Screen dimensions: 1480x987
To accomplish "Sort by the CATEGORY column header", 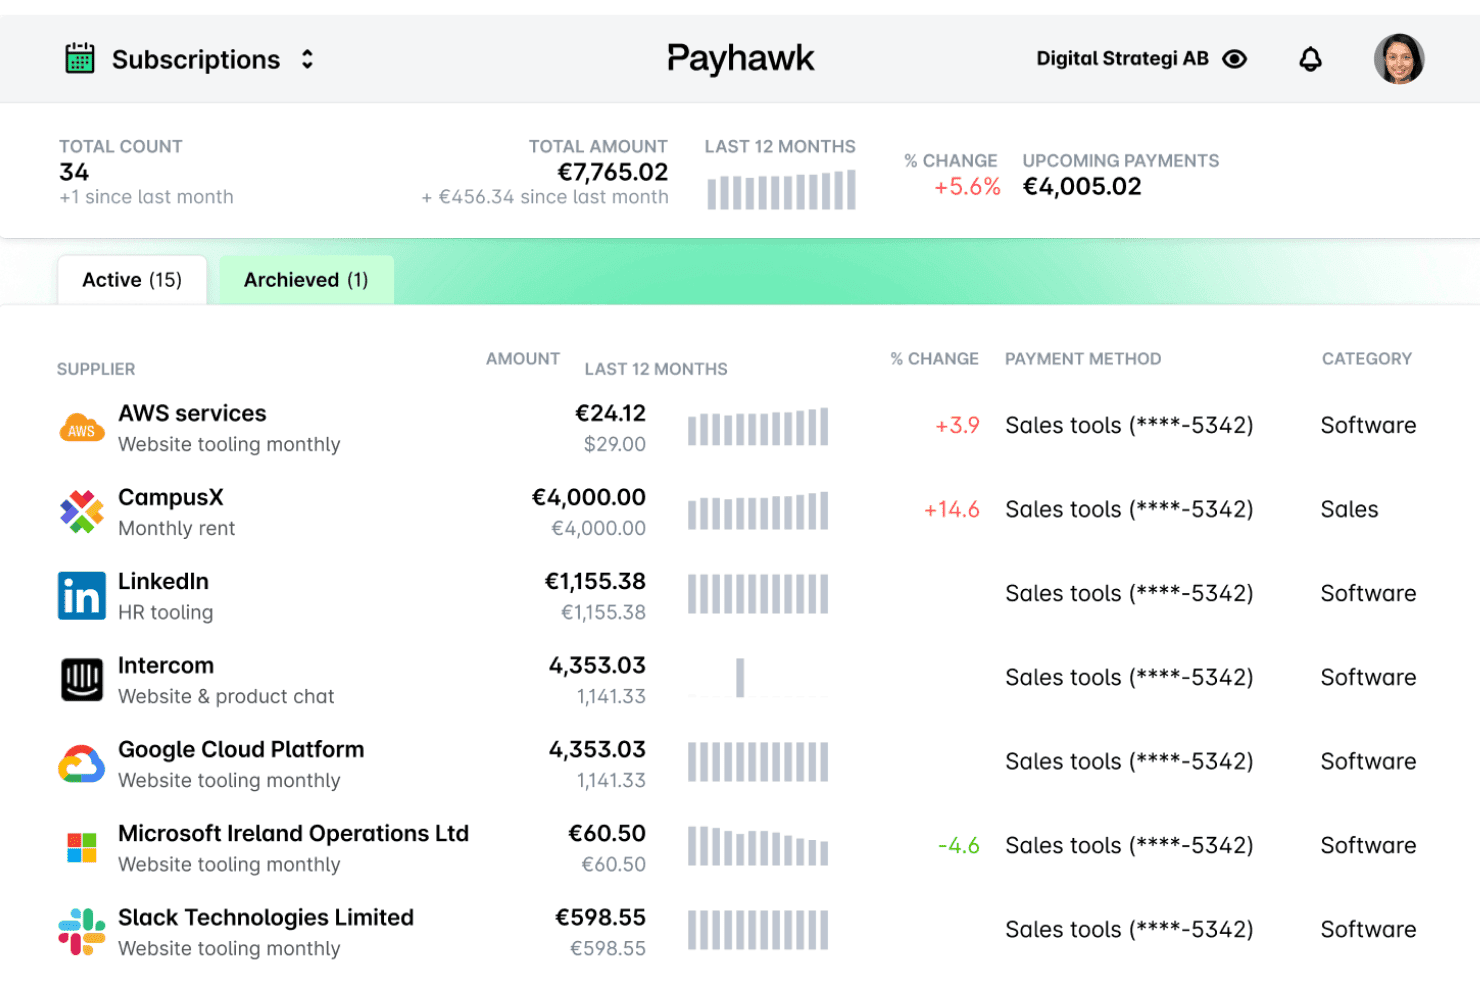I will (x=1367, y=359).
